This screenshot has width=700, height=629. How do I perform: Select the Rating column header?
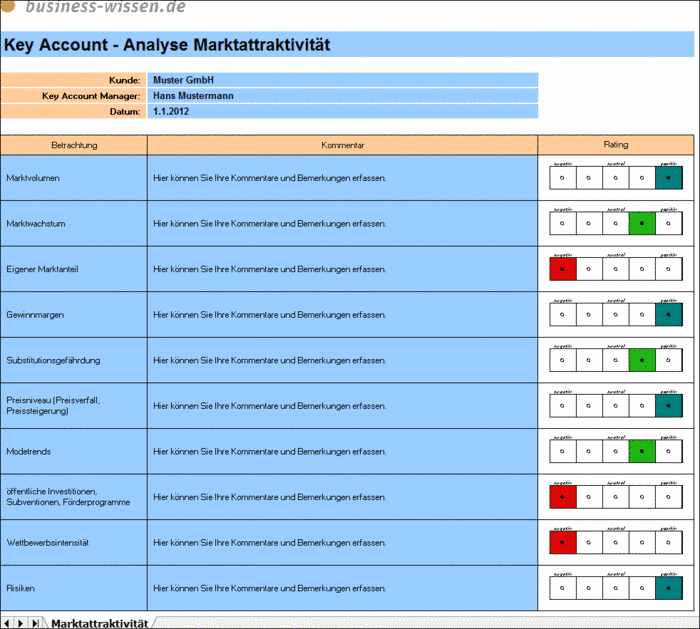(x=616, y=145)
